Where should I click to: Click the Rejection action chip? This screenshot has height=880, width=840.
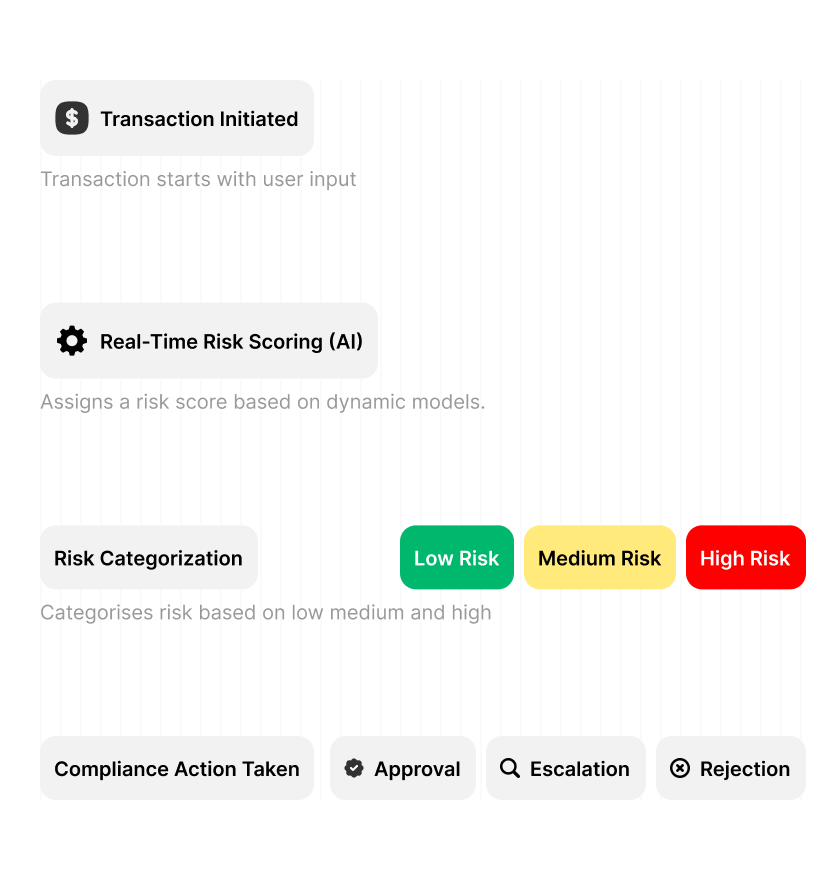[x=731, y=768]
